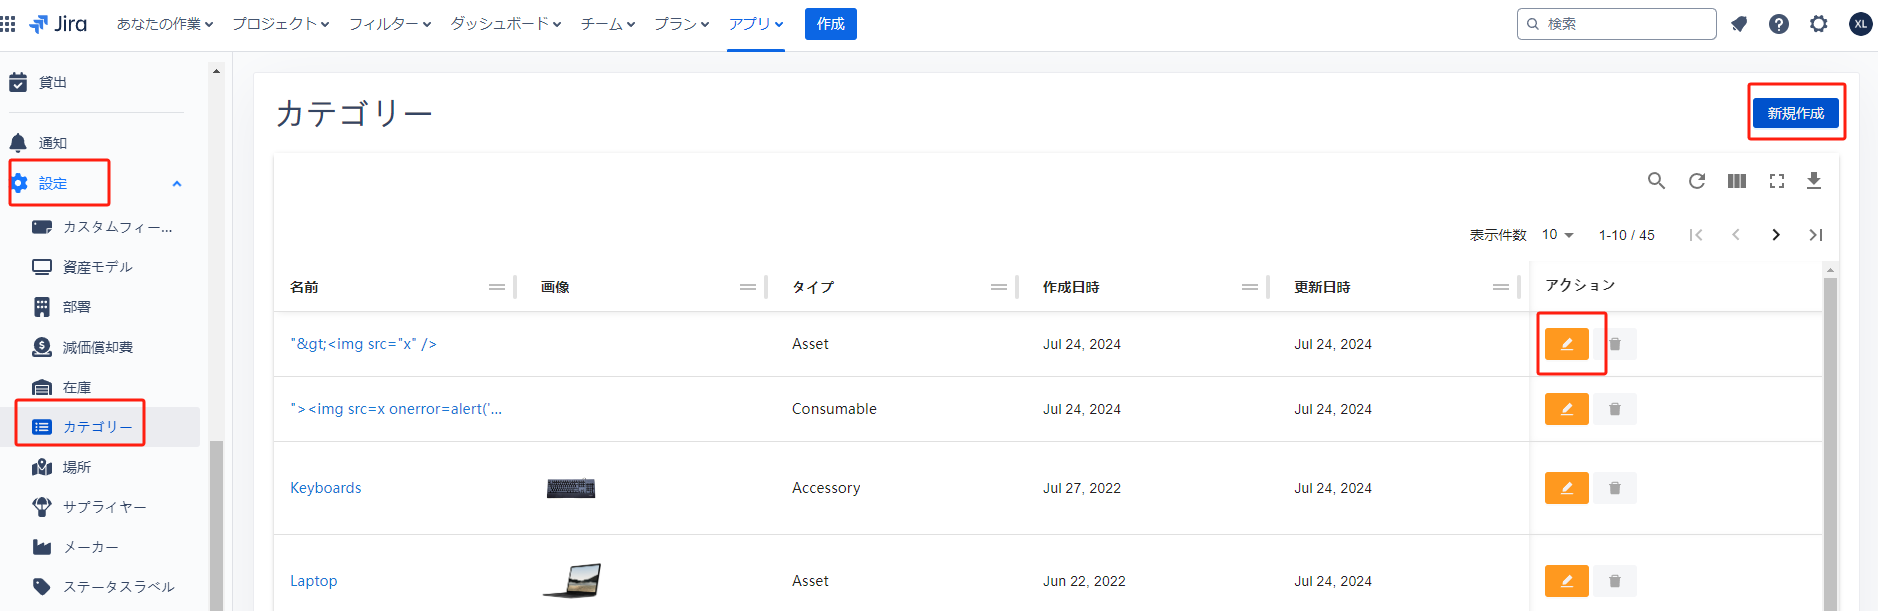Download the table data

[x=1813, y=181]
